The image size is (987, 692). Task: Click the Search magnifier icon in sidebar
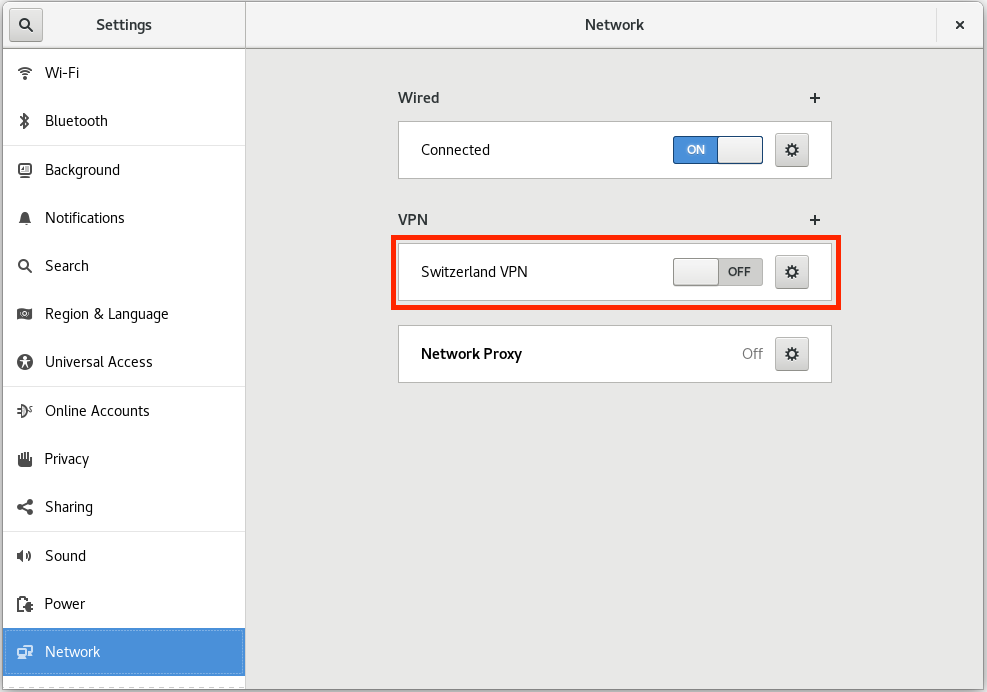point(25,266)
